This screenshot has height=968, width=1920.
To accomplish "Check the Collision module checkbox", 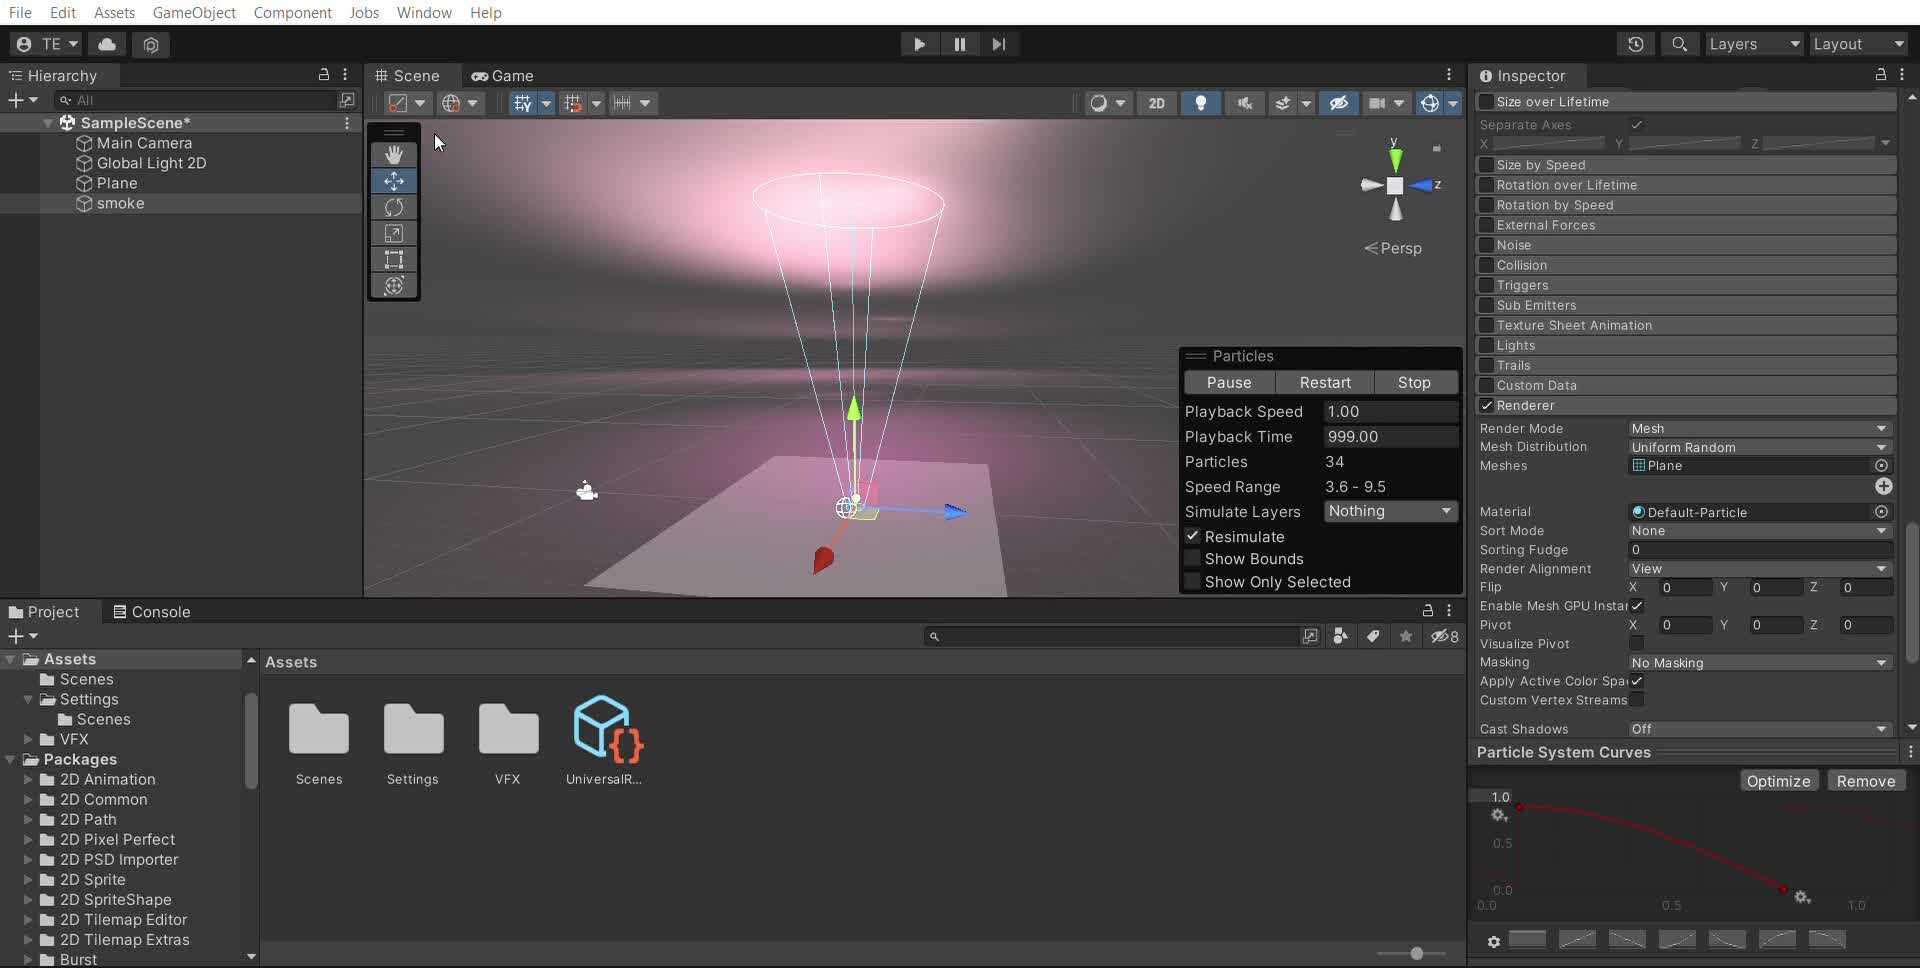I will pos(1487,265).
